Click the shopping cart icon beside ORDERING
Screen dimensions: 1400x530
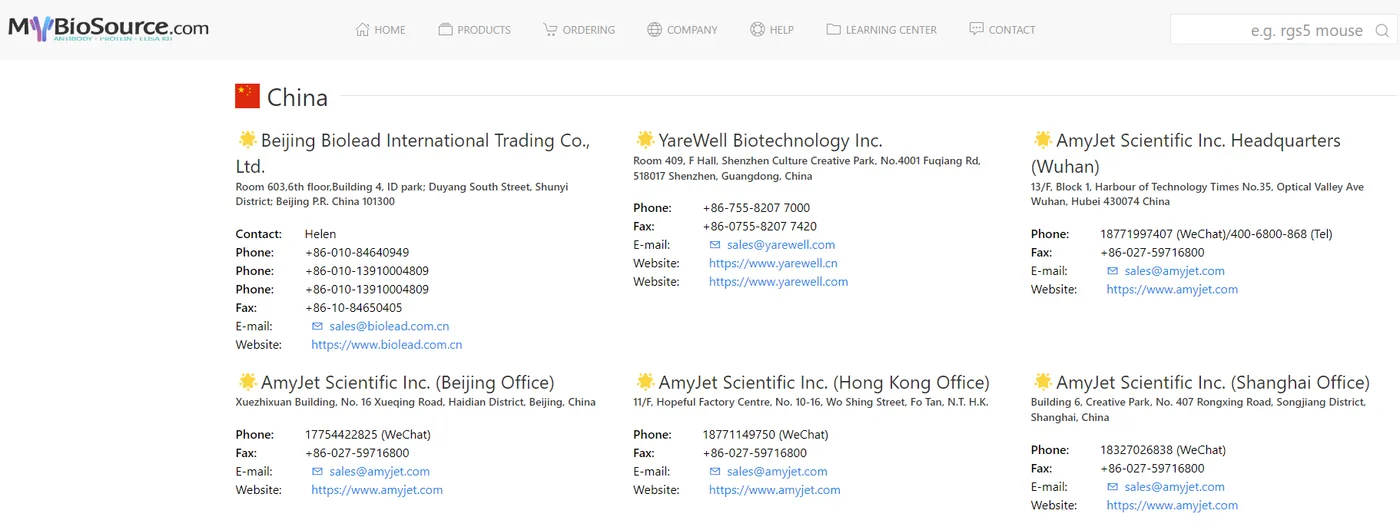tap(550, 29)
